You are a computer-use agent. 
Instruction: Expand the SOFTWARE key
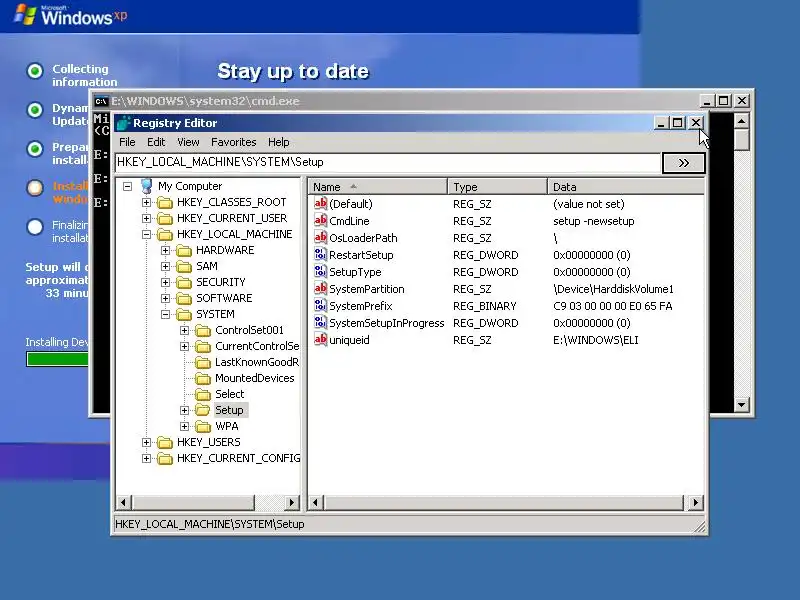165,298
